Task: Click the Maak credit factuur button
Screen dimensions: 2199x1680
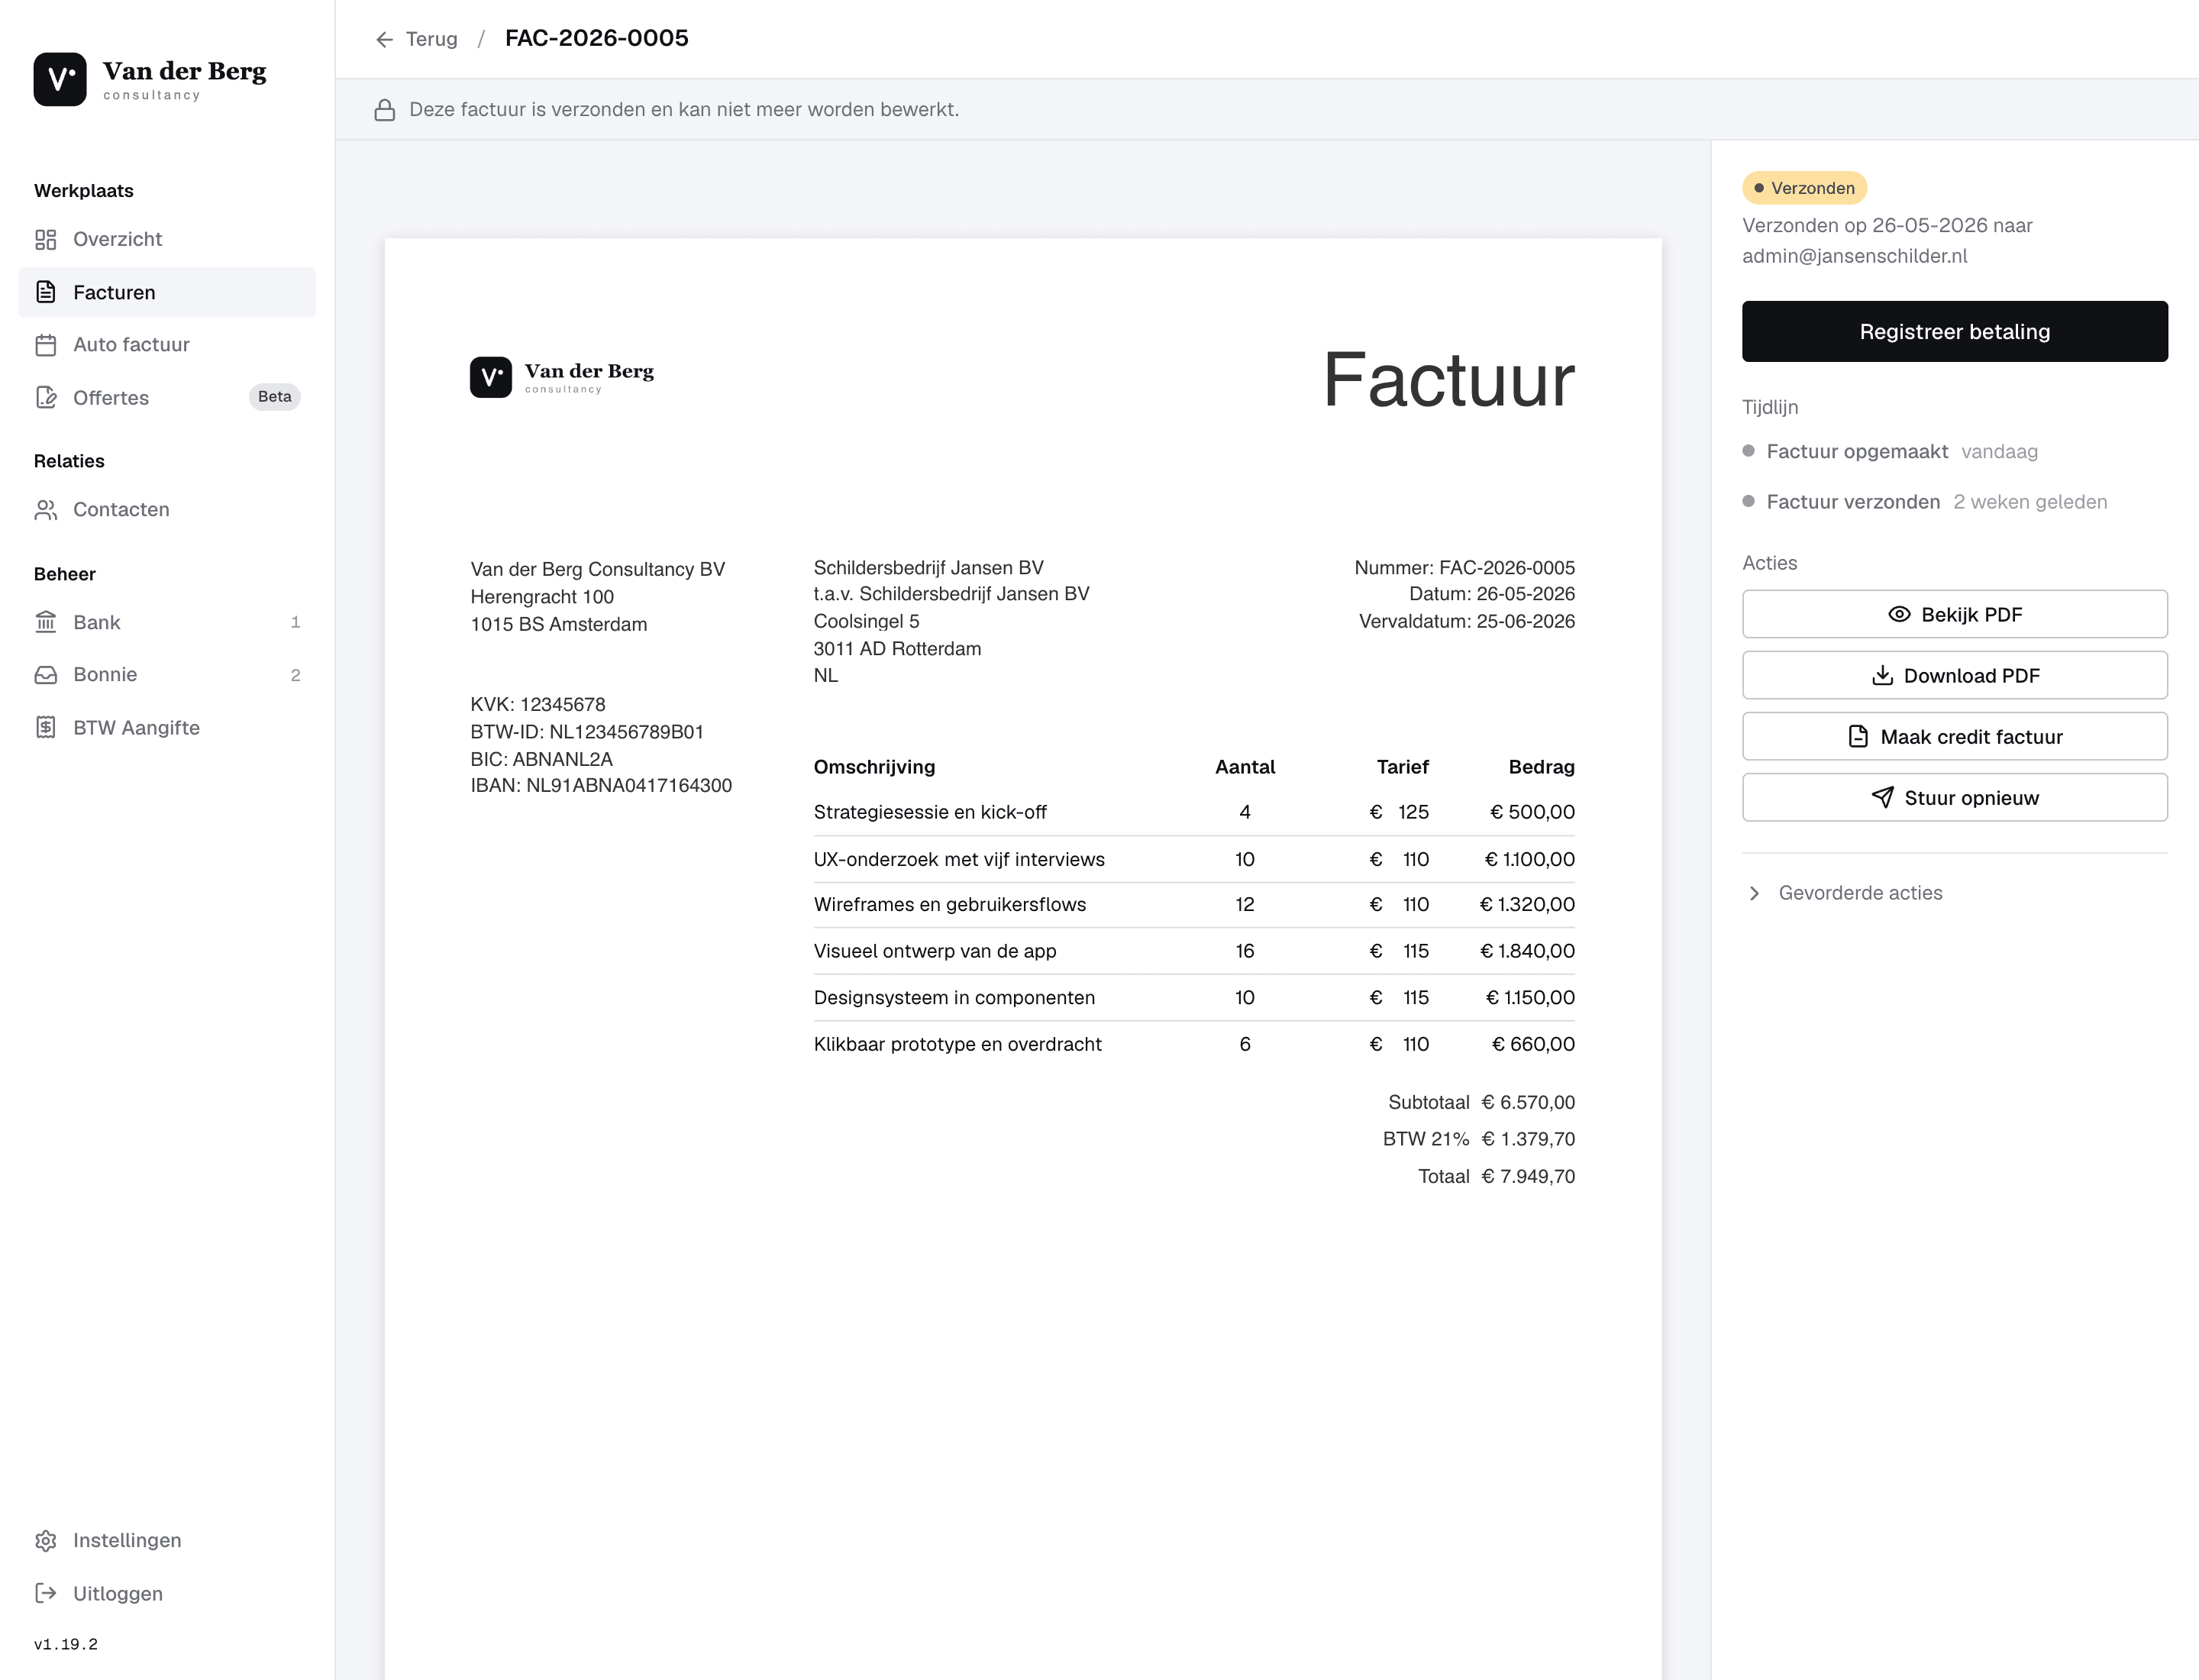Action: pos(1955,736)
